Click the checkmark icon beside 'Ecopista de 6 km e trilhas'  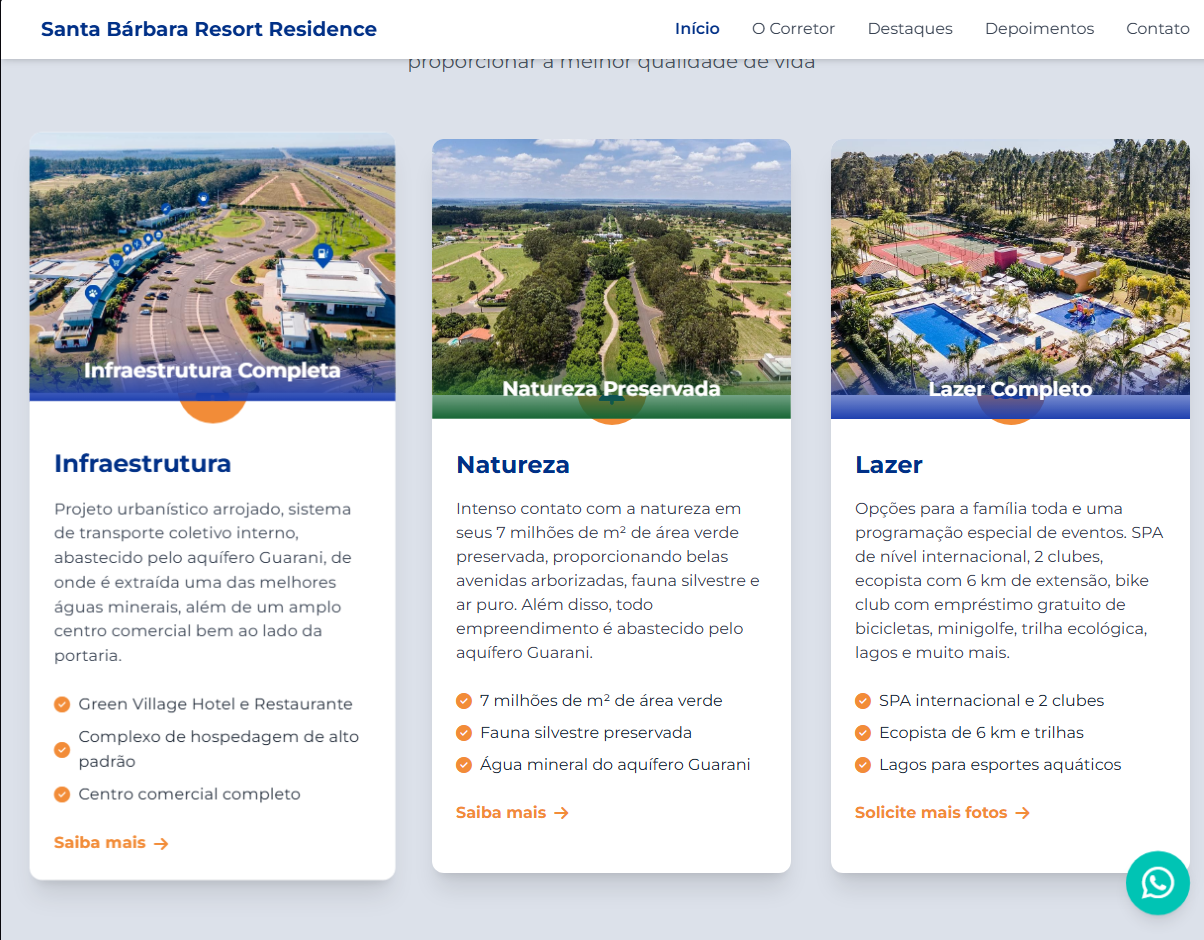click(x=862, y=733)
